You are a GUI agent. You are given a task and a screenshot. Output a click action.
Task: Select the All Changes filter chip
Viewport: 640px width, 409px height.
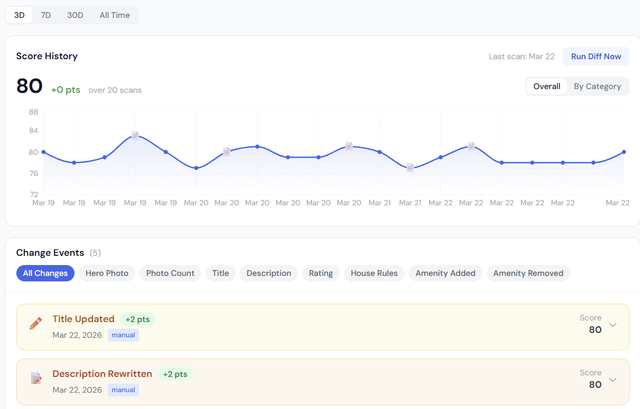[x=45, y=273]
